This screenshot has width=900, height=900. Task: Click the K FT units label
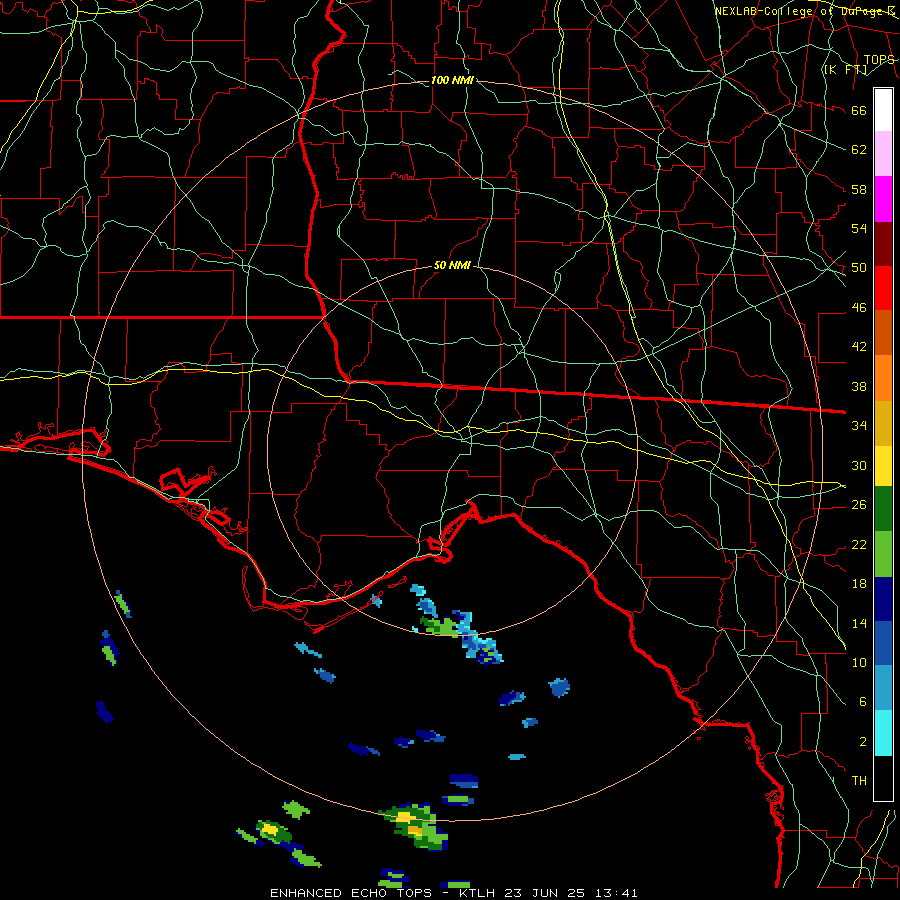pos(845,69)
